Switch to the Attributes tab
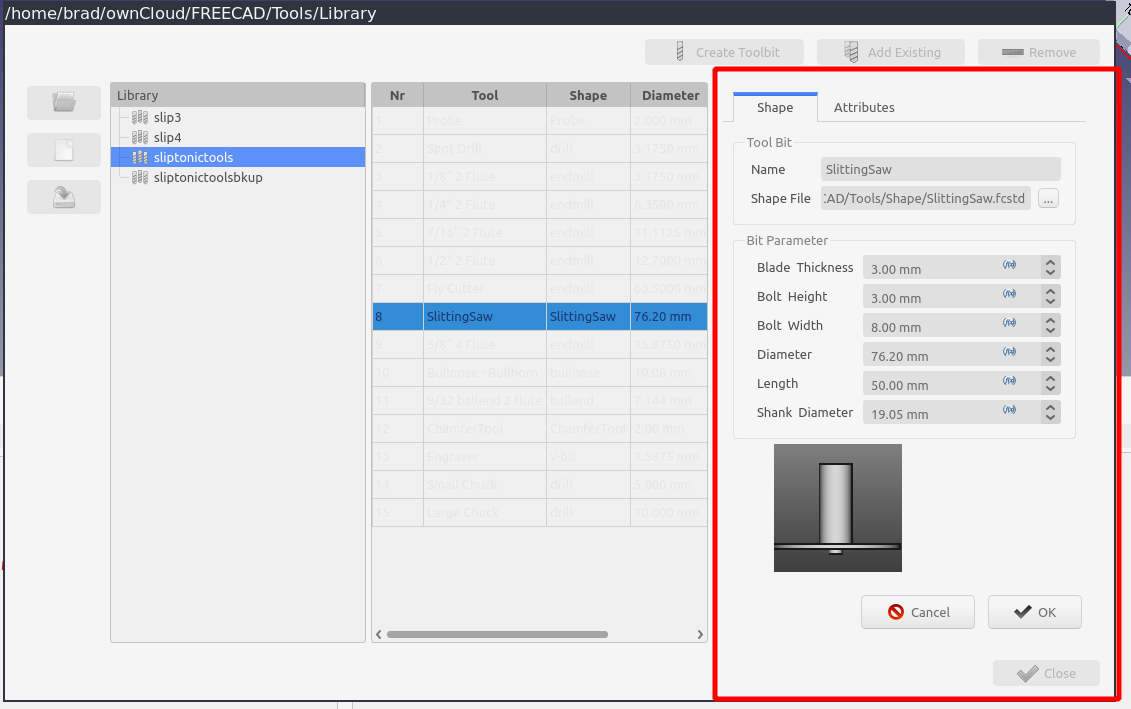 864,107
